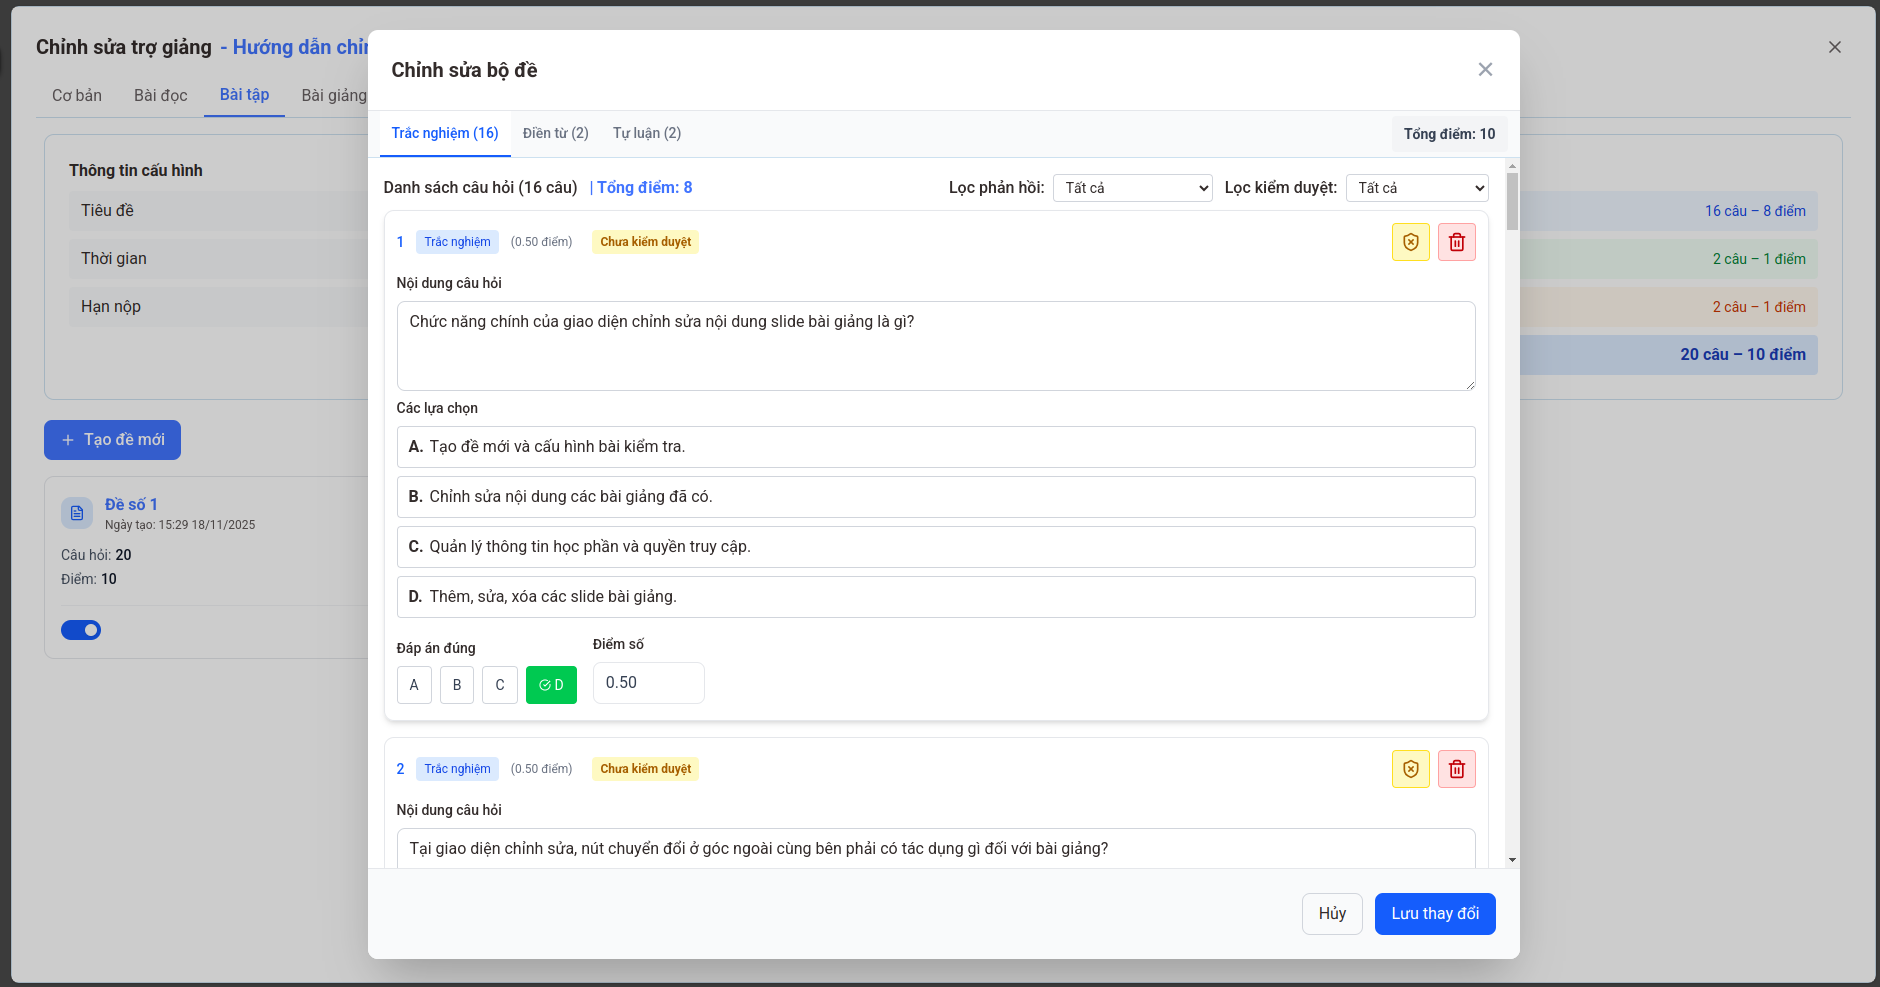
Task: Close the Chỉnh sửa bộ đề dialog
Action: [1485, 69]
